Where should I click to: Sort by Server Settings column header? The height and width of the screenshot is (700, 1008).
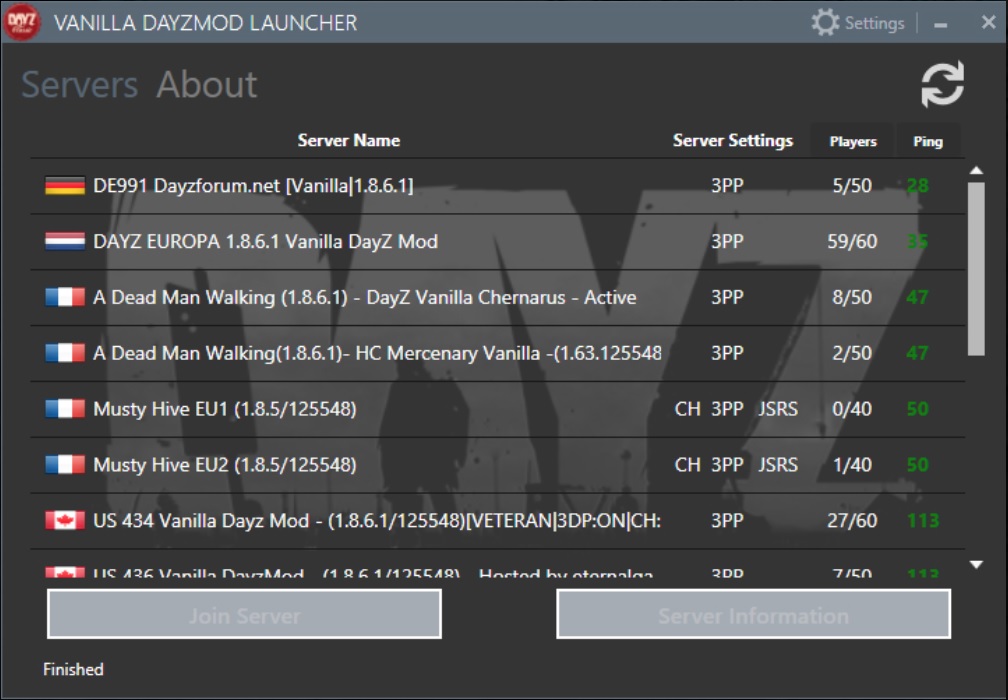click(x=733, y=141)
